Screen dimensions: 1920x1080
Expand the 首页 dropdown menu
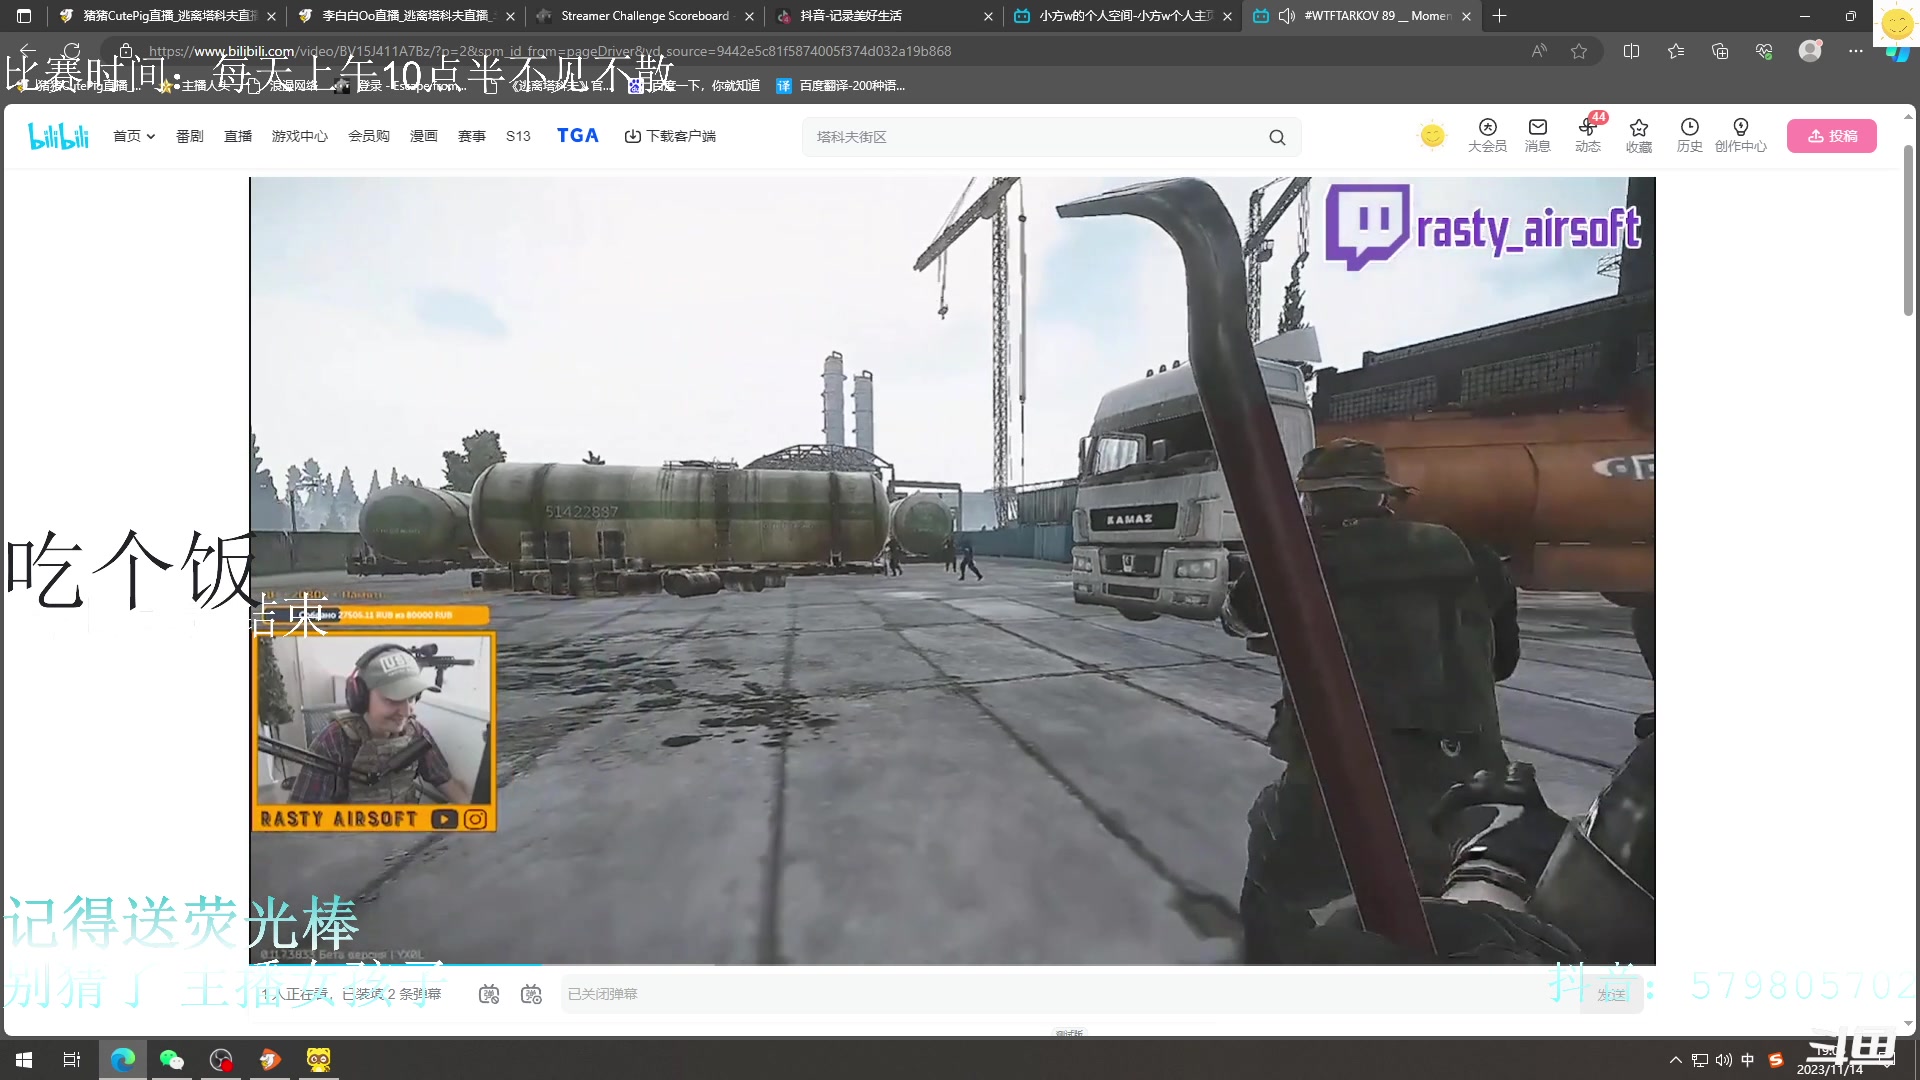[x=134, y=136]
